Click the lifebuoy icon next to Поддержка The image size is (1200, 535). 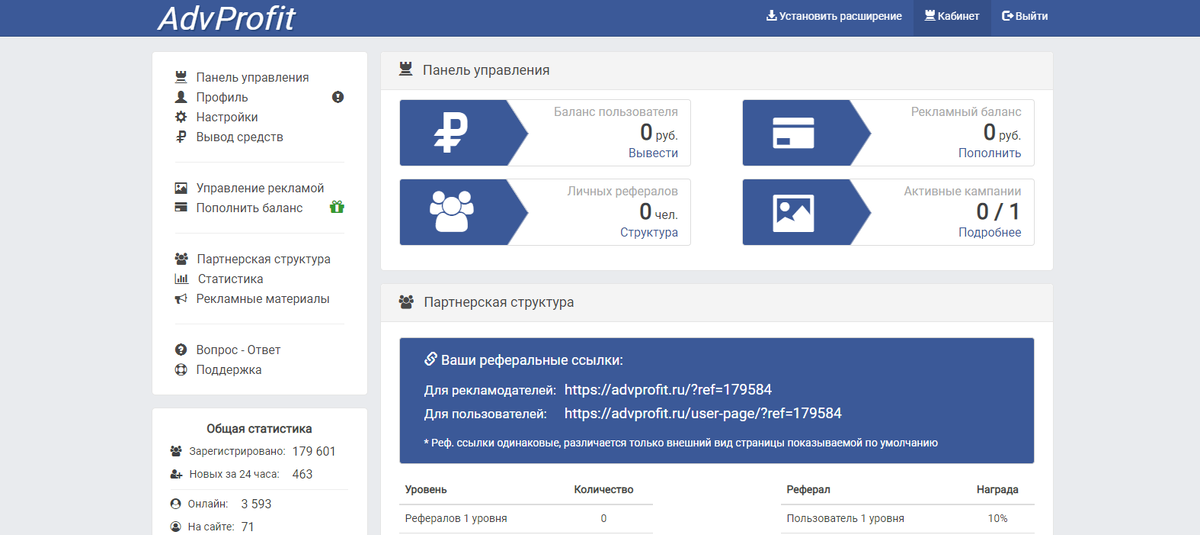pos(181,370)
